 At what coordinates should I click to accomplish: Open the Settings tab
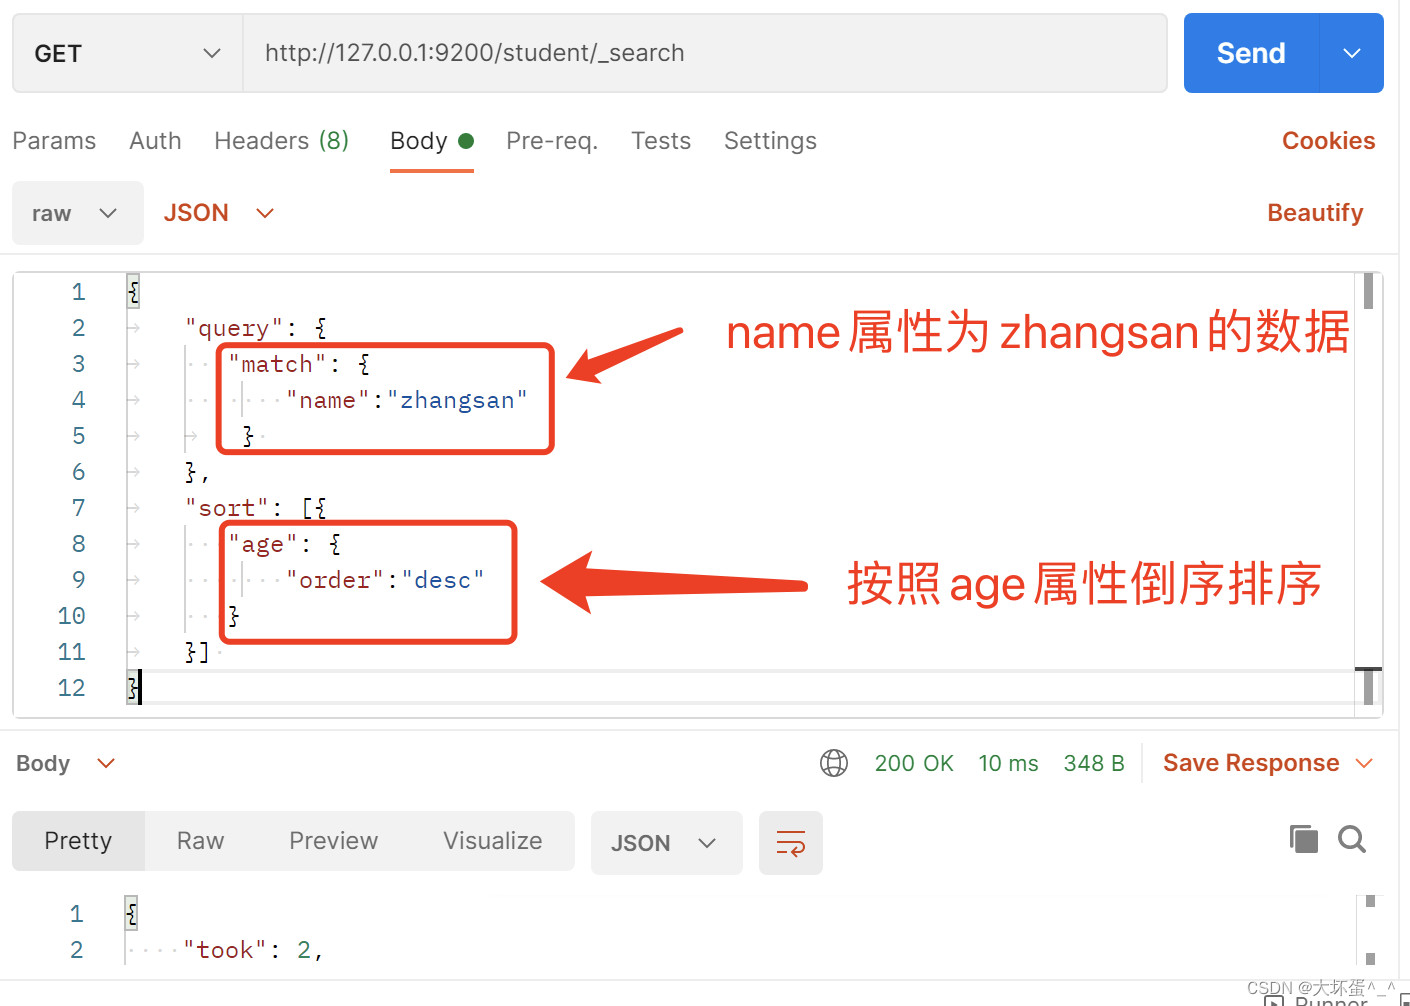pyautogui.click(x=770, y=141)
